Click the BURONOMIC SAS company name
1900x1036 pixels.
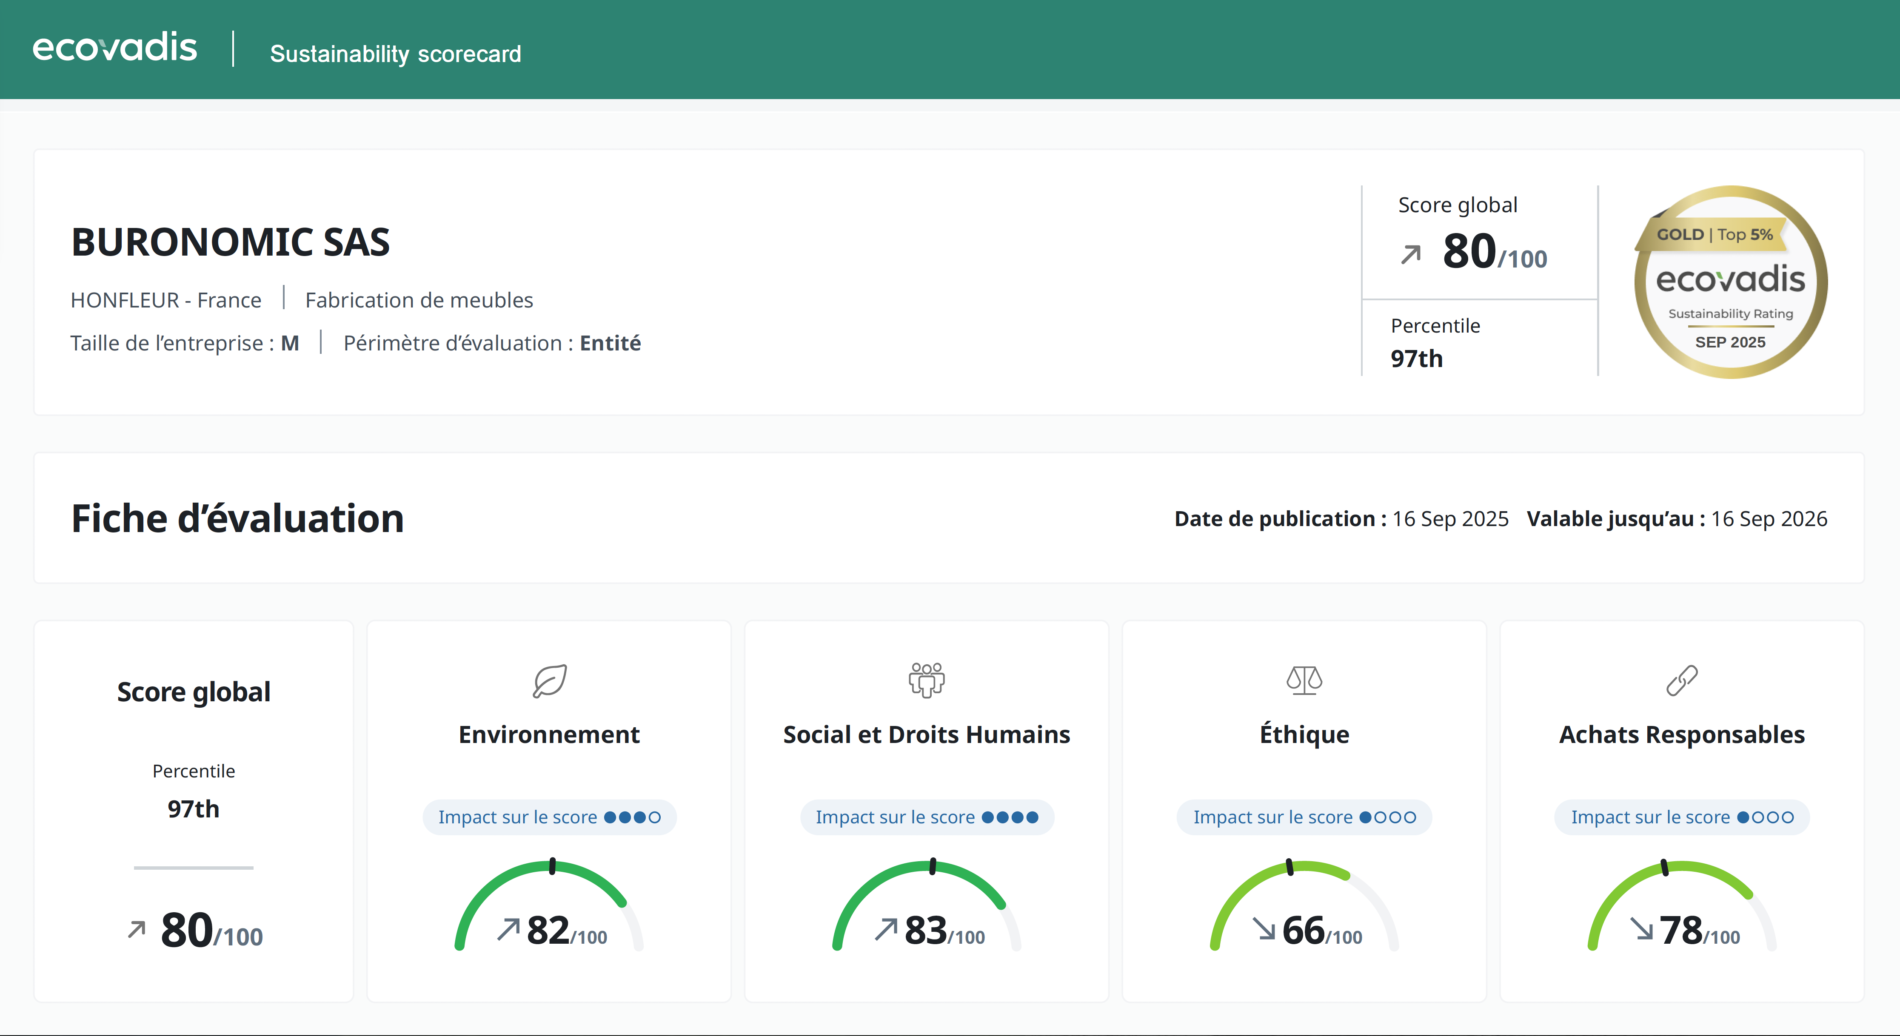pos(230,242)
